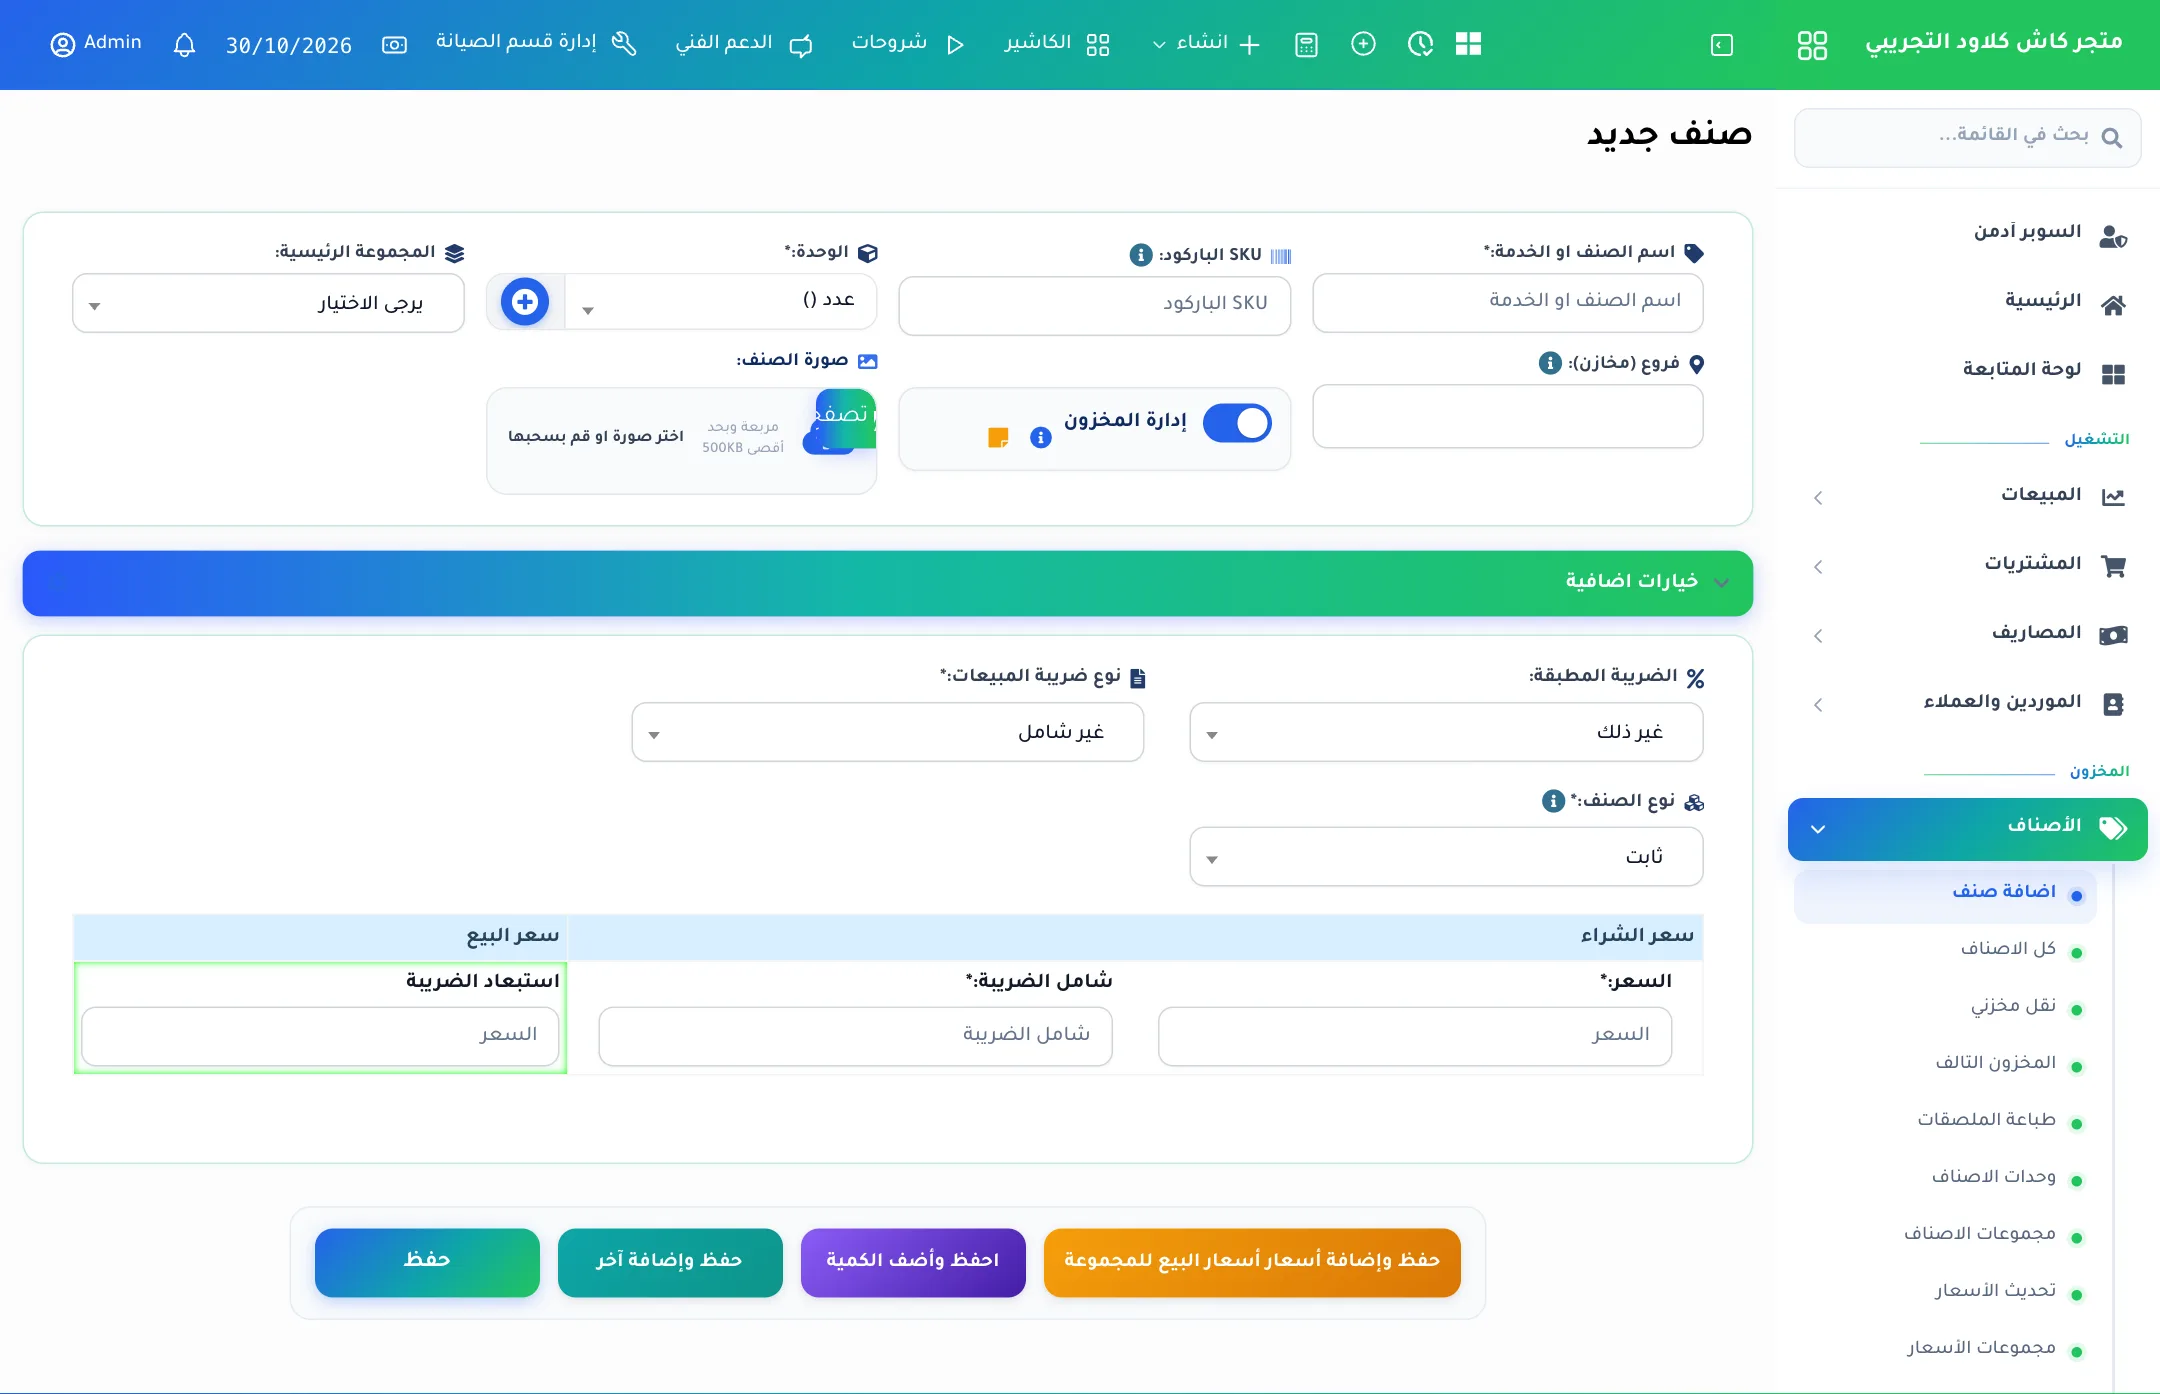The height and width of the screenshot is (1394, 2160).
Task: Open the نوع ضريبة المبيعات dropdown
Action: [888, 732]
